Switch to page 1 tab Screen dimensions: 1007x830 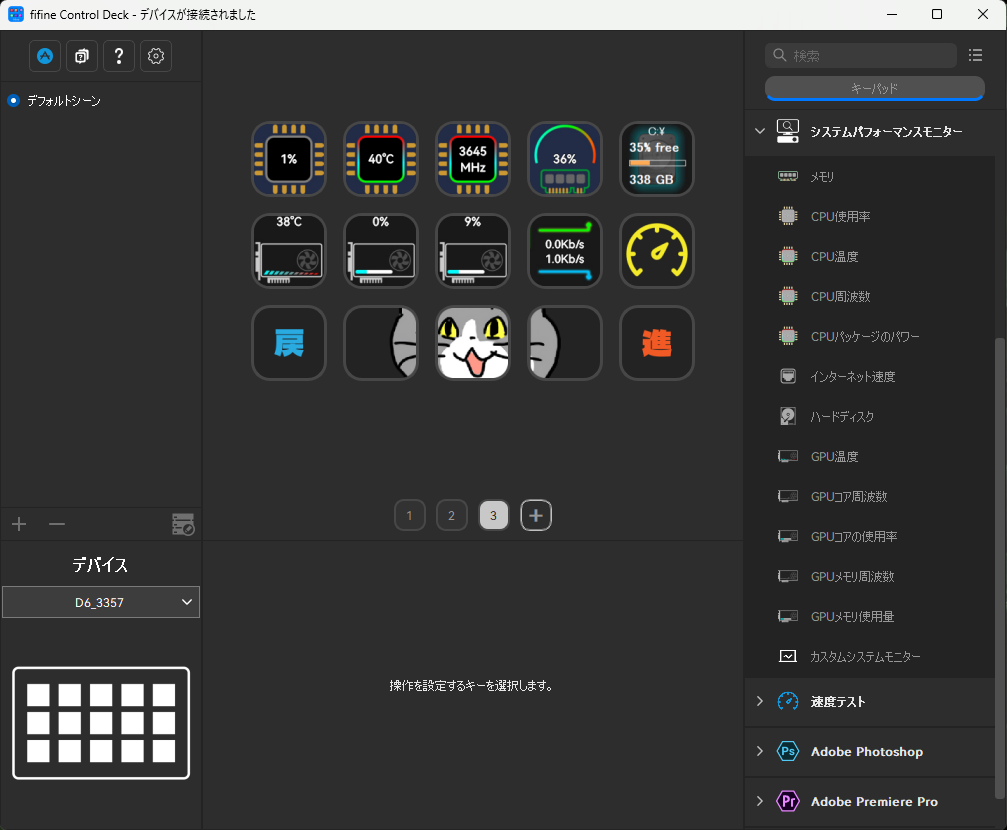click(x=410, y=515)
